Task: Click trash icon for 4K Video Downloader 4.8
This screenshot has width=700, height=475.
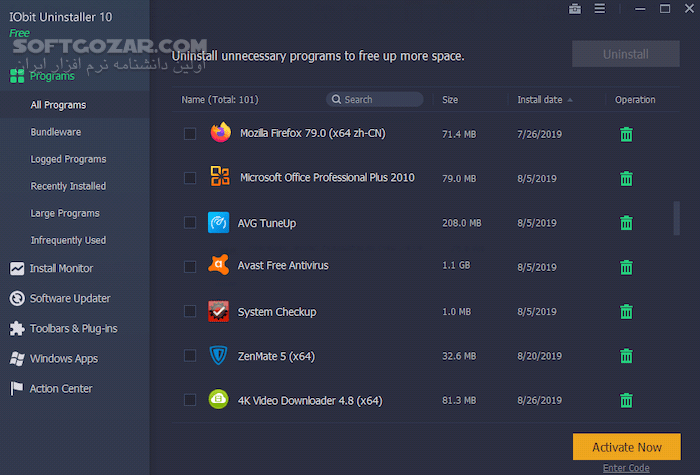Action: 626,400
